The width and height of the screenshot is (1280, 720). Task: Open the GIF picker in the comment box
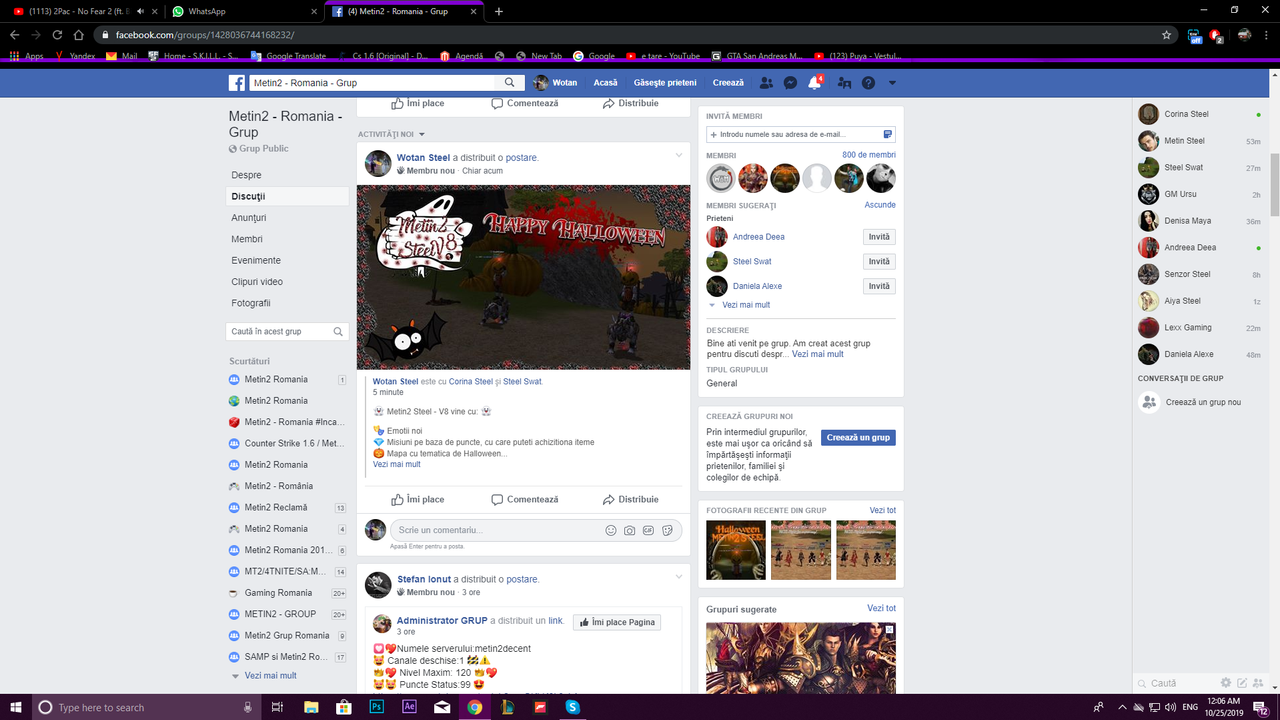point(648,530)
